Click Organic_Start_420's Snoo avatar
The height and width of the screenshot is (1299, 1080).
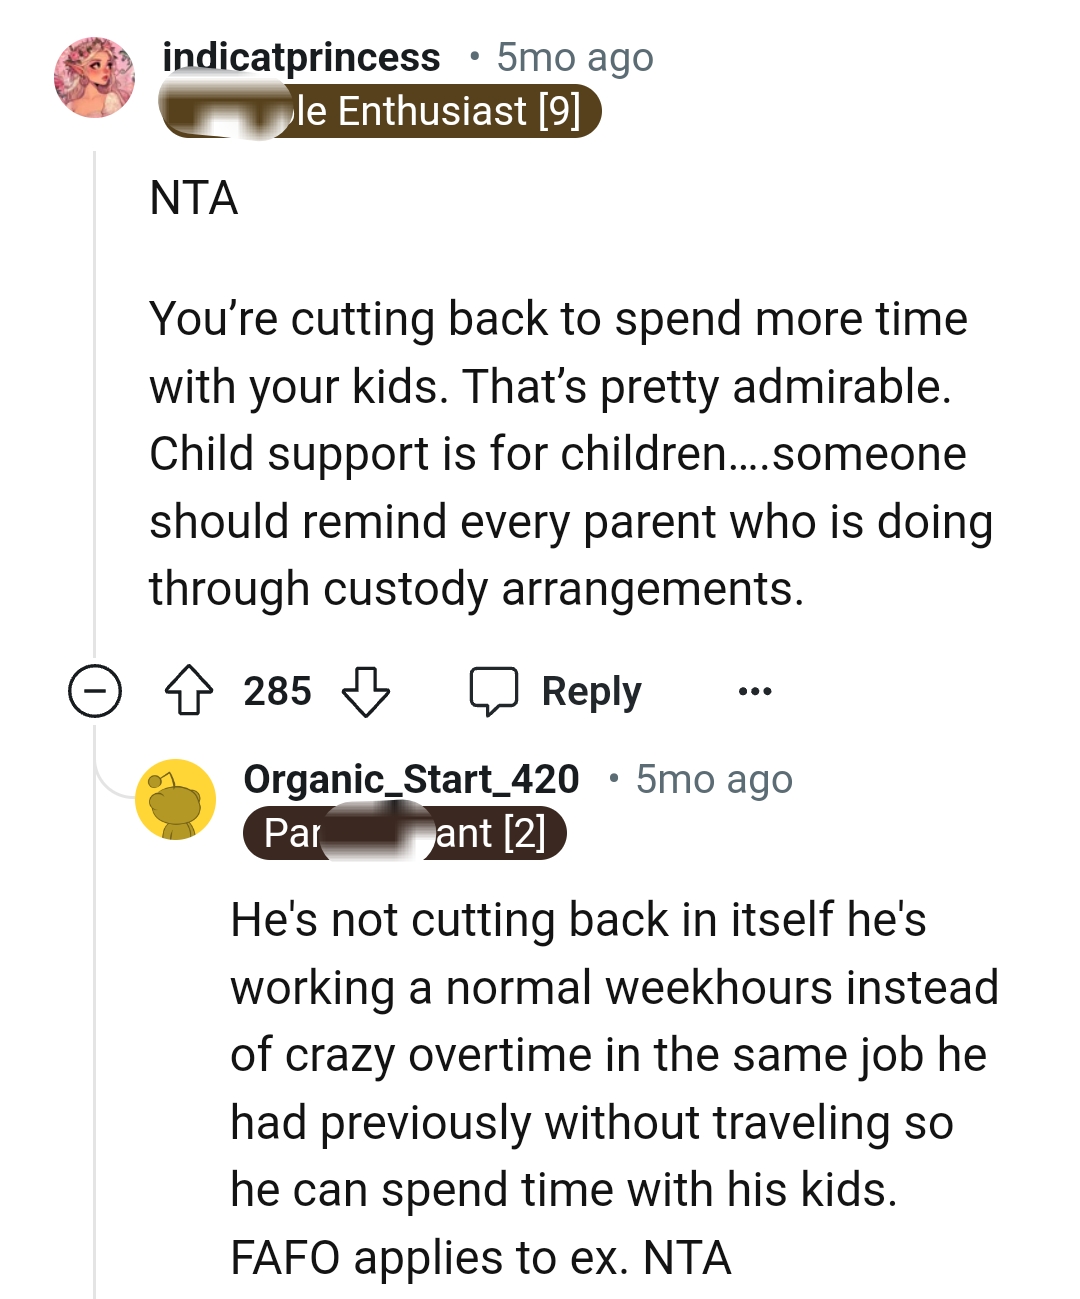[x=174, y=801]
